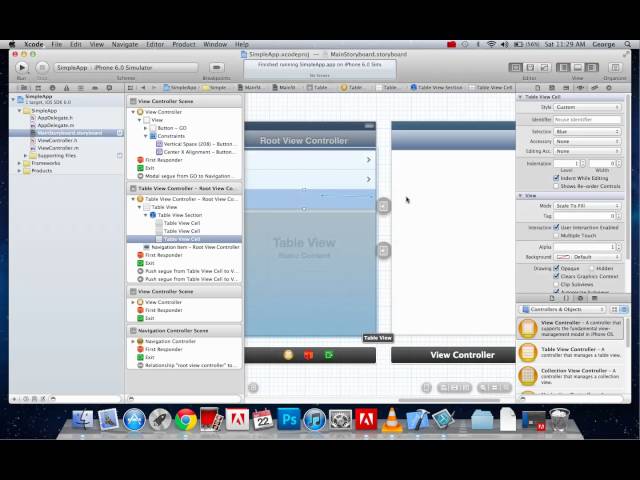Select Button – GO in document outline
Viewport: 640px width, 480px height.
point(172,128)
